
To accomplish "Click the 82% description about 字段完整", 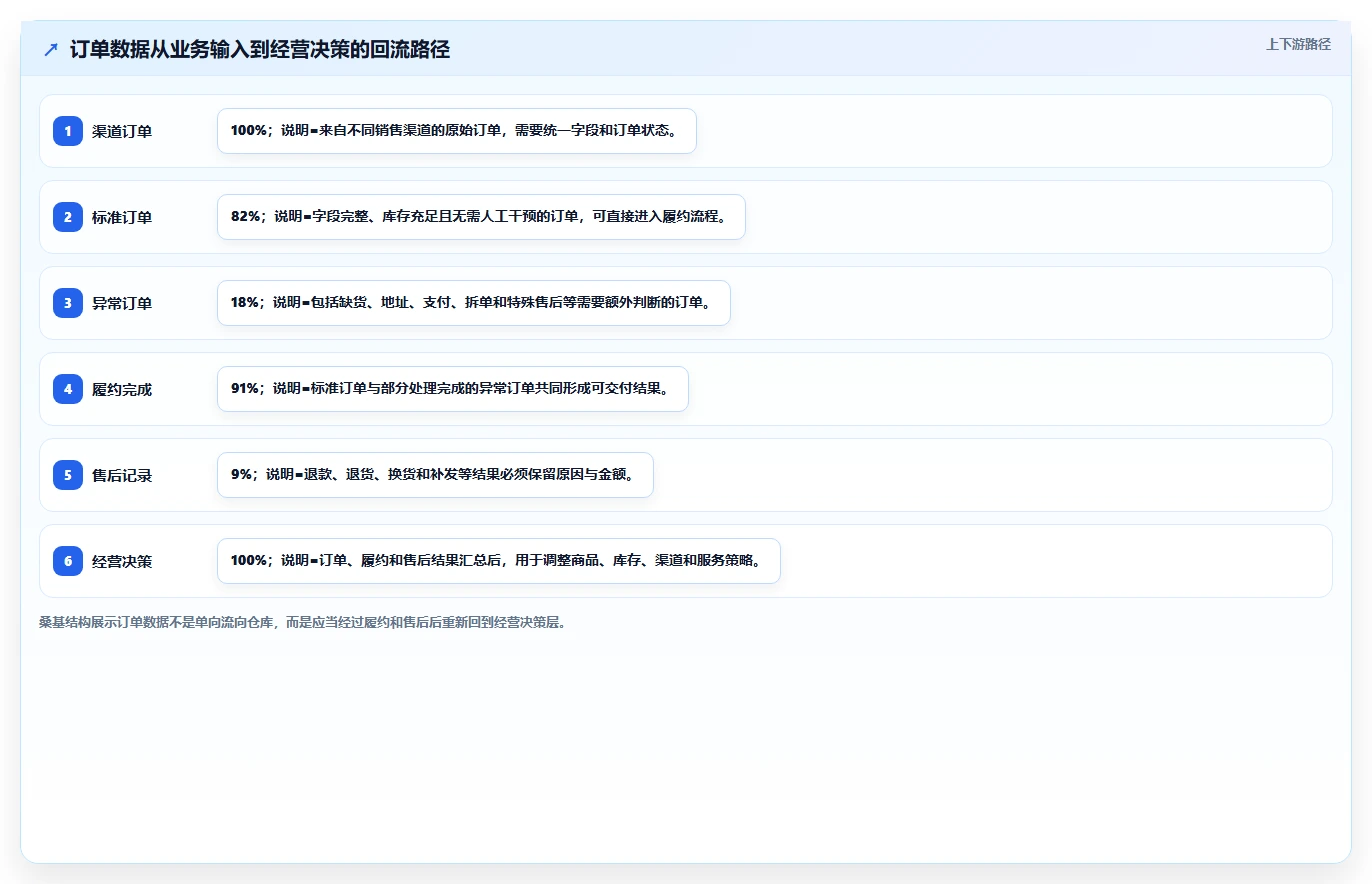I will [481, 217].
